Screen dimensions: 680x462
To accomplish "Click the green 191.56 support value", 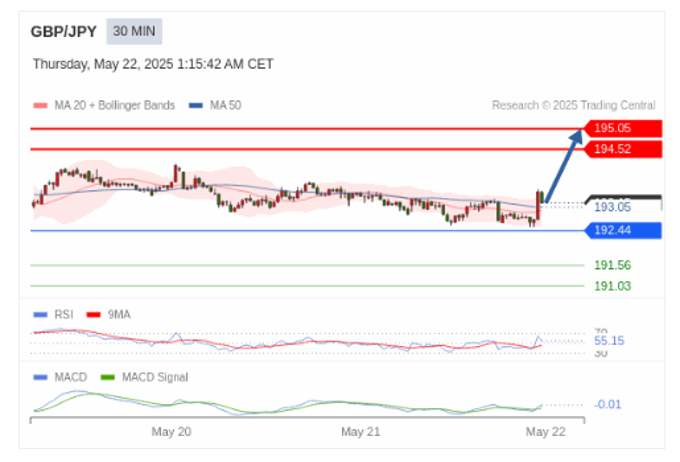I will click(612, 265).
